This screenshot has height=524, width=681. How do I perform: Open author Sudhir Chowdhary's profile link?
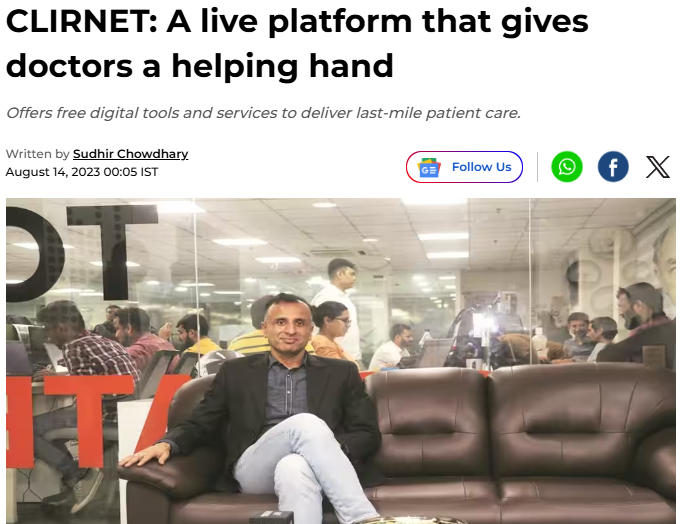point(130,154)
